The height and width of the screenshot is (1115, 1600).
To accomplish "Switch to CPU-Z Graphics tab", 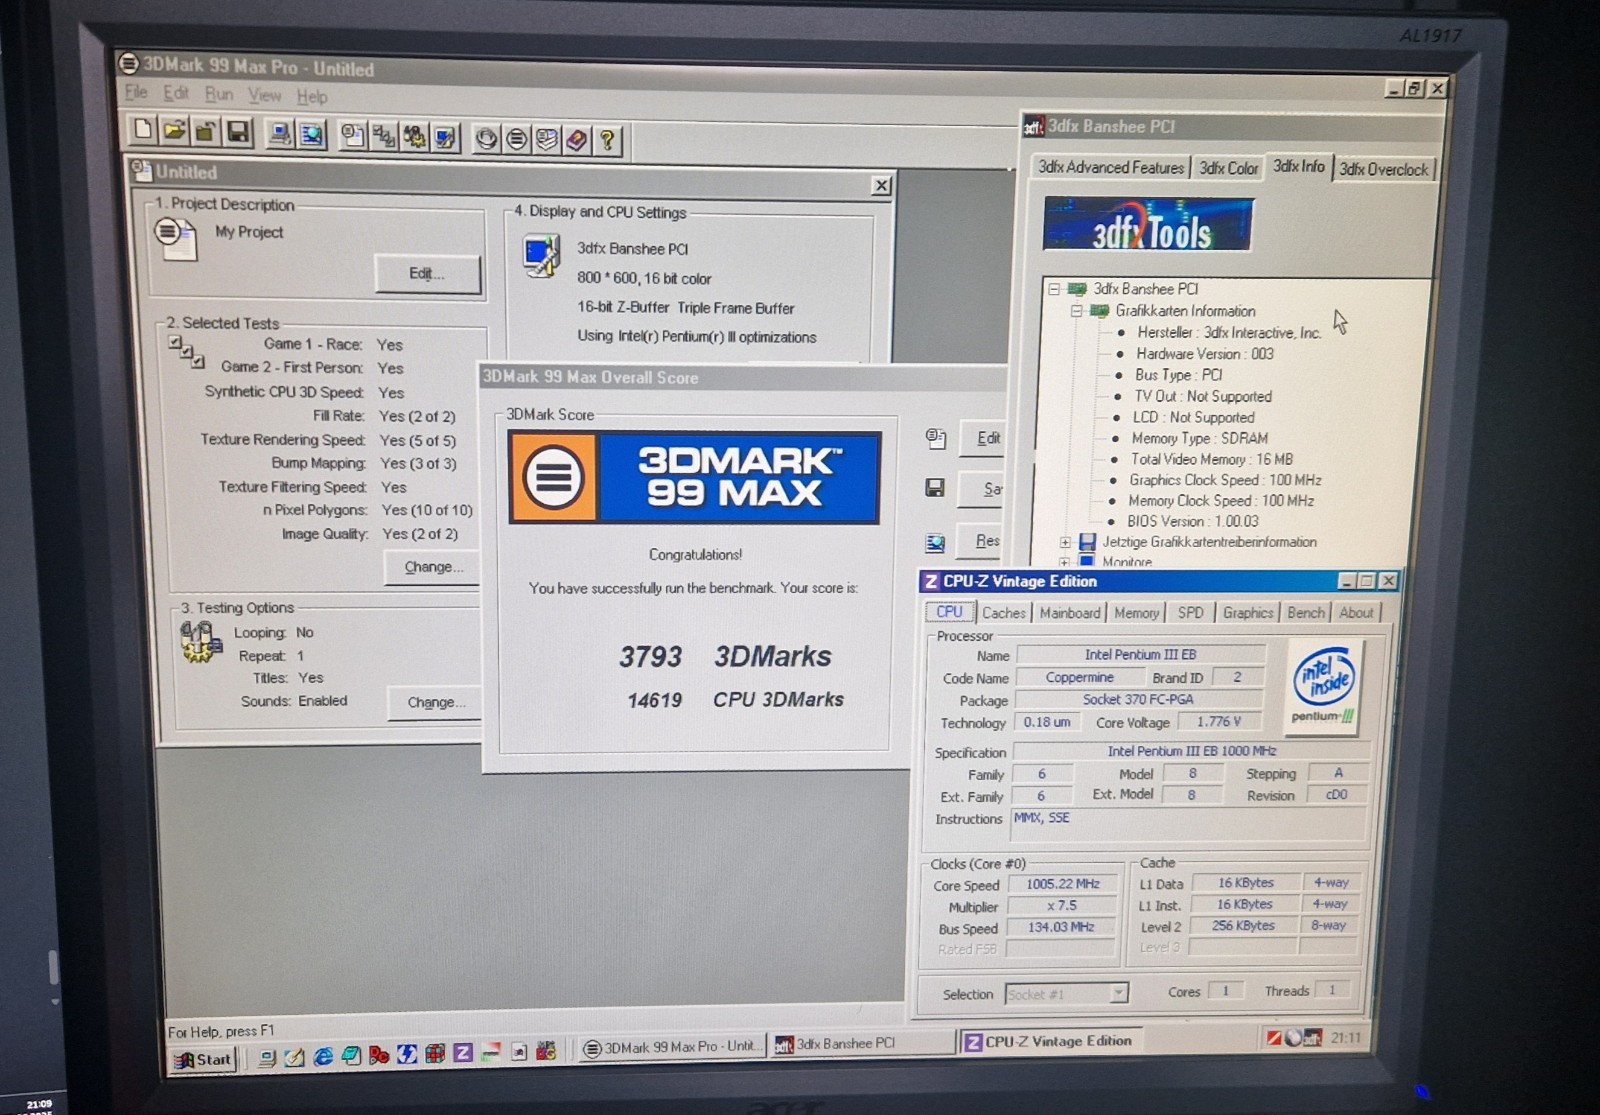I will tap(1248, 612).
